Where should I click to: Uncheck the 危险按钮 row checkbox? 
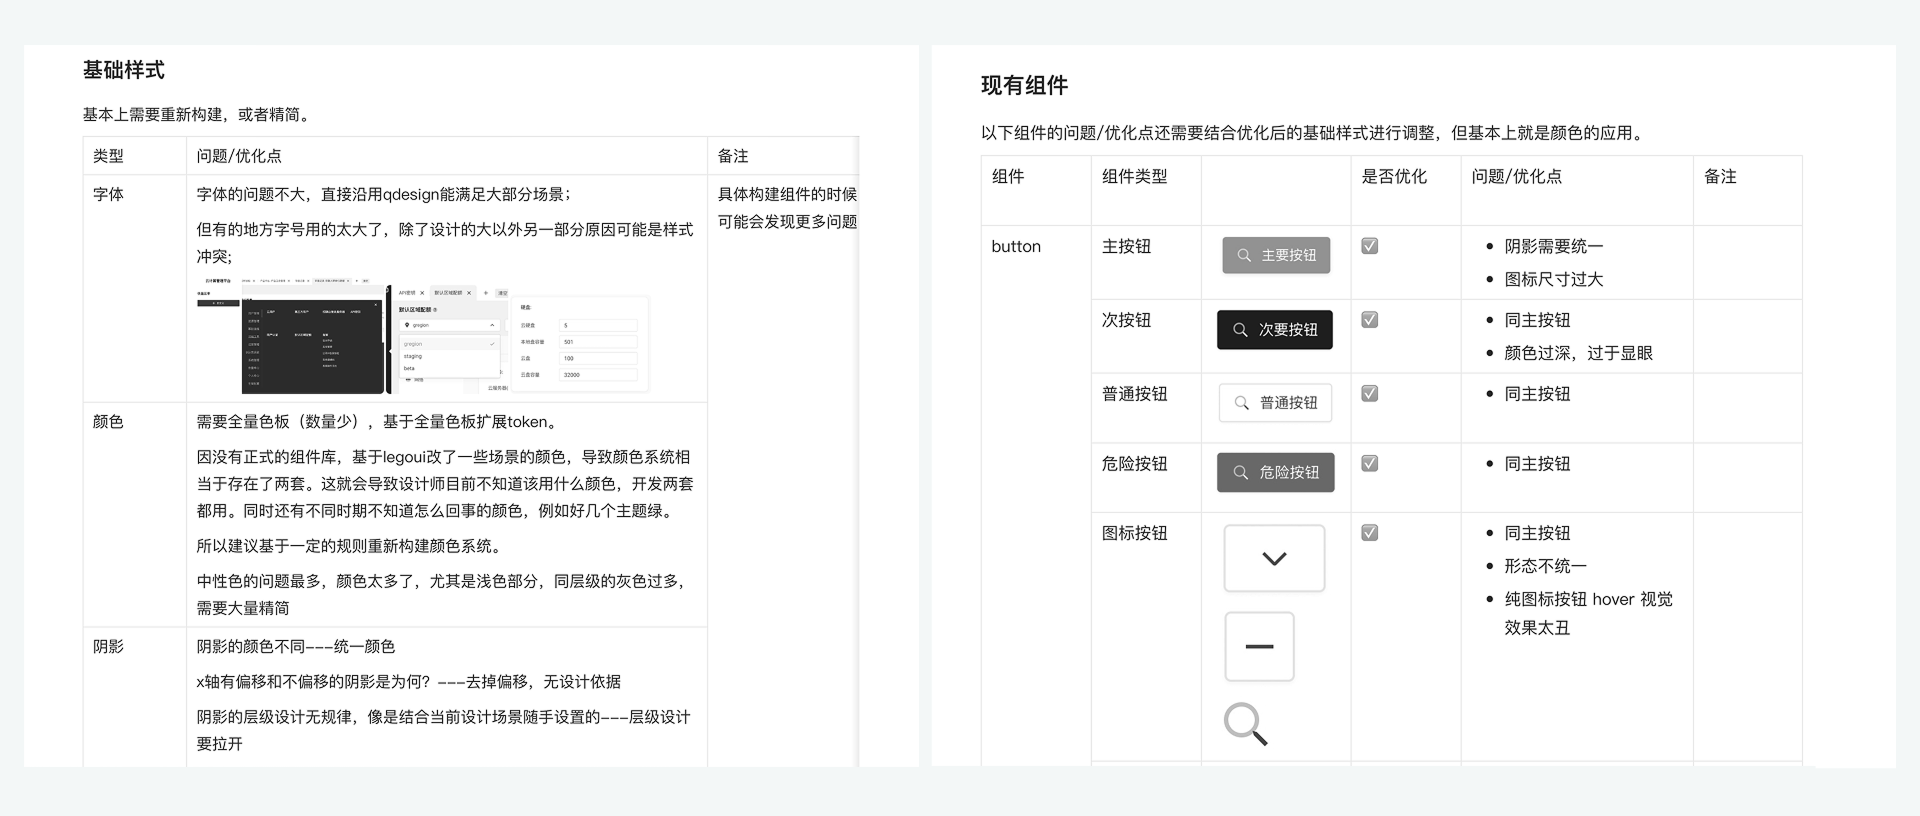pos(1370,464)
